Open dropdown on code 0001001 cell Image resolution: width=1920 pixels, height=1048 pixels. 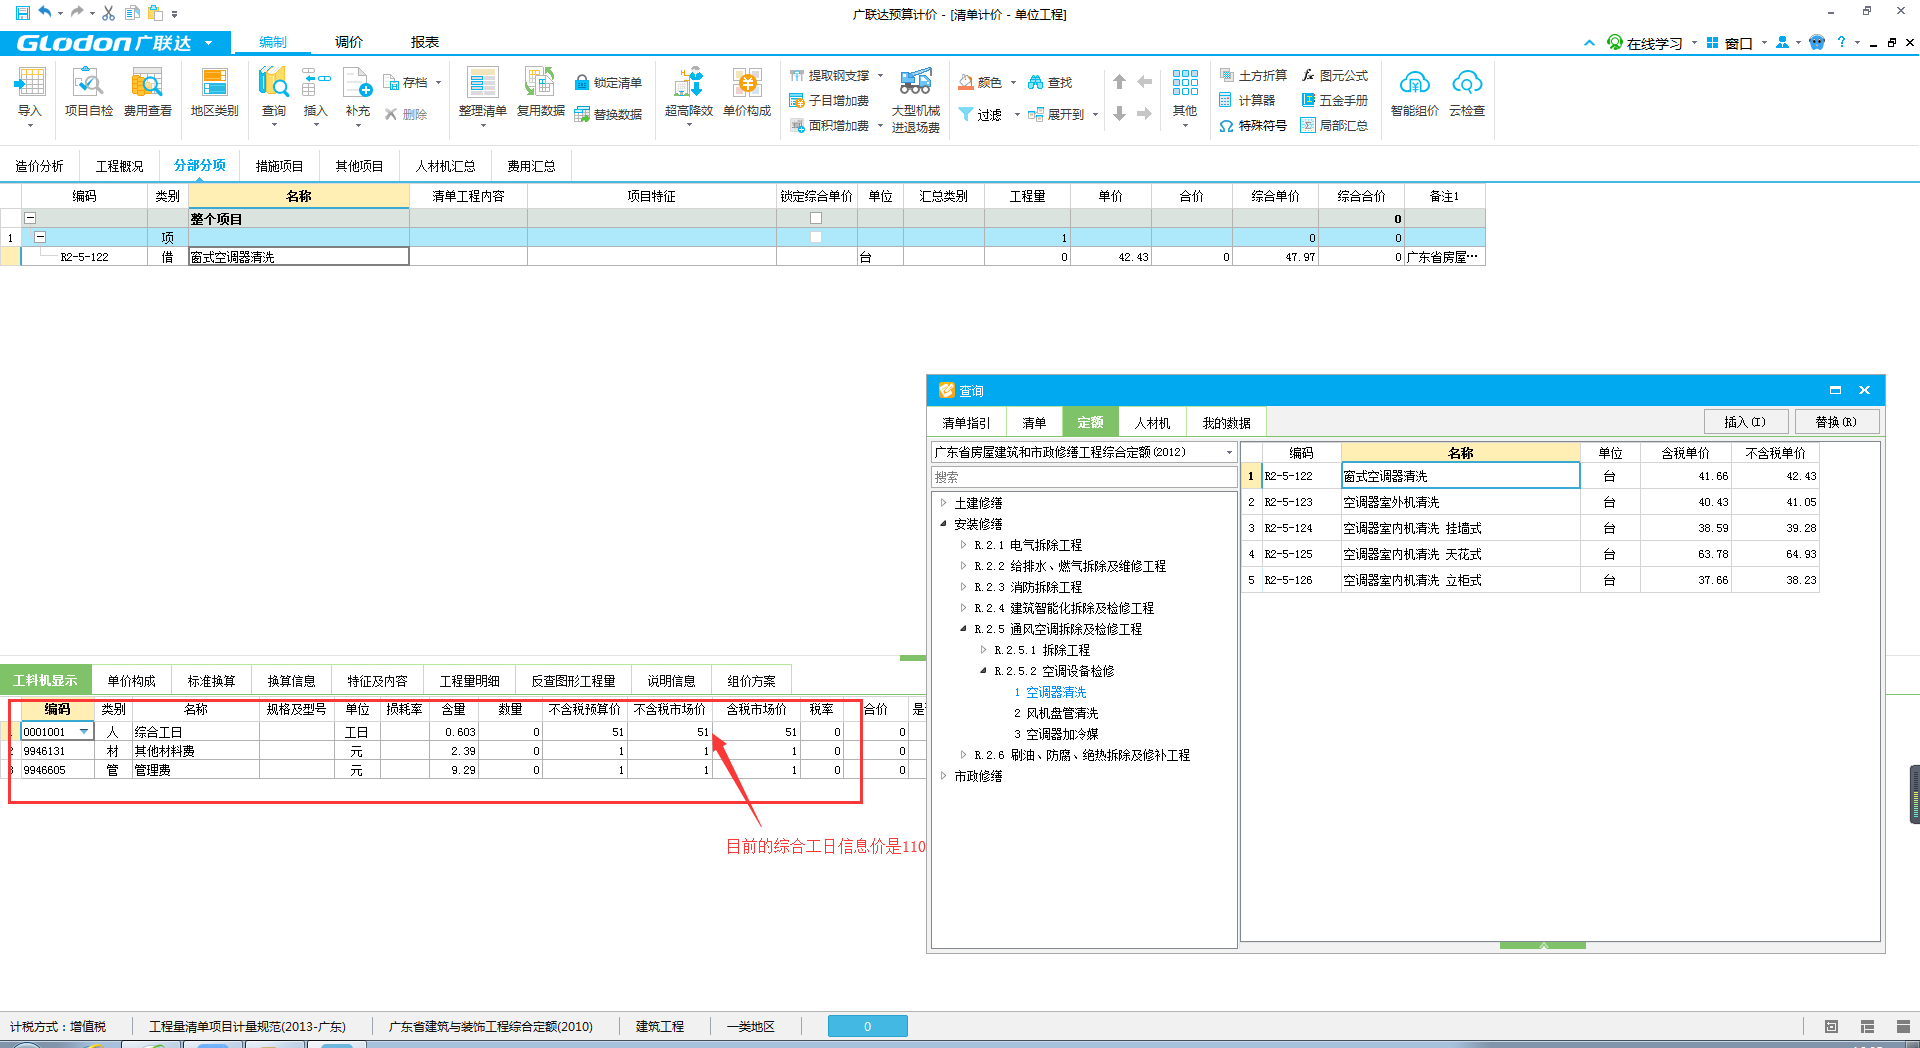tap(84, 732)
